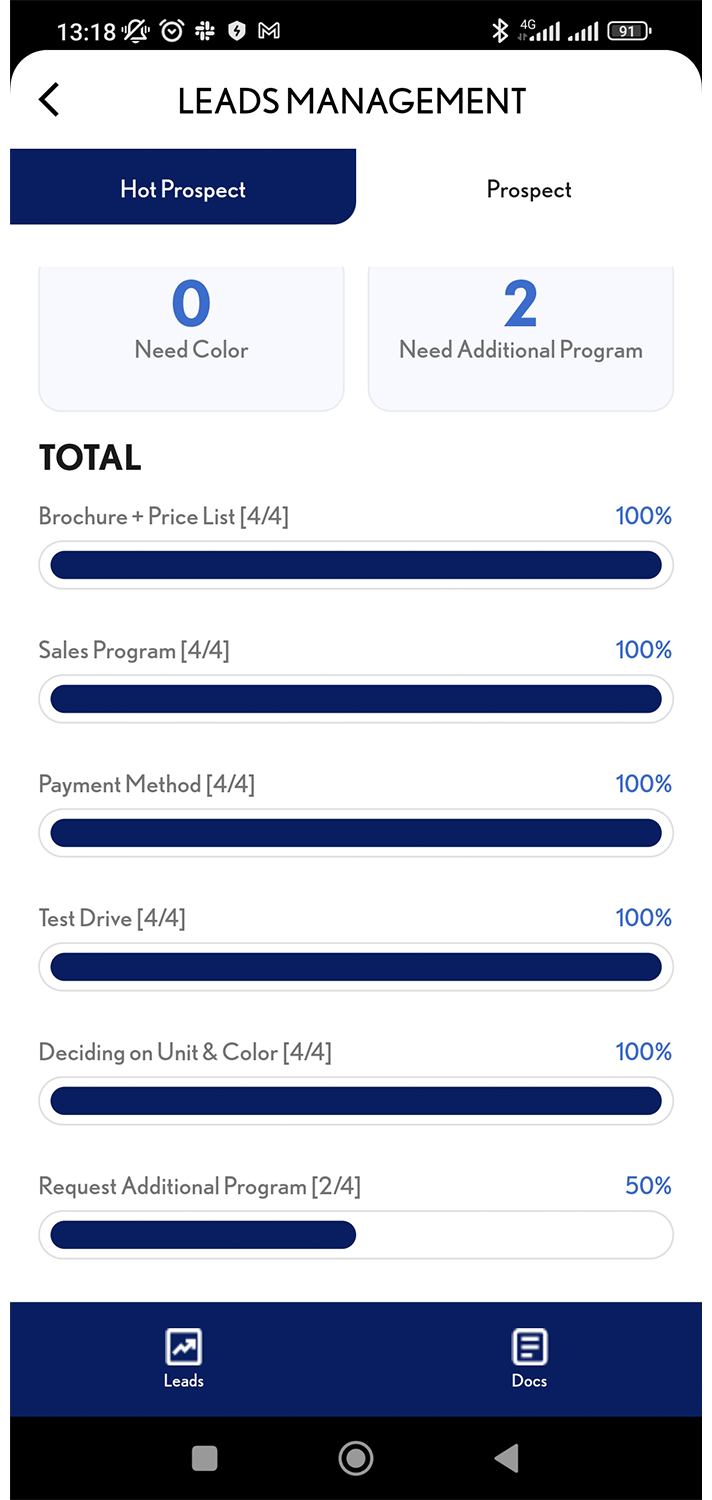Open the Need Color card
Screen dimensions: 712x1500
tap(191, 338)
